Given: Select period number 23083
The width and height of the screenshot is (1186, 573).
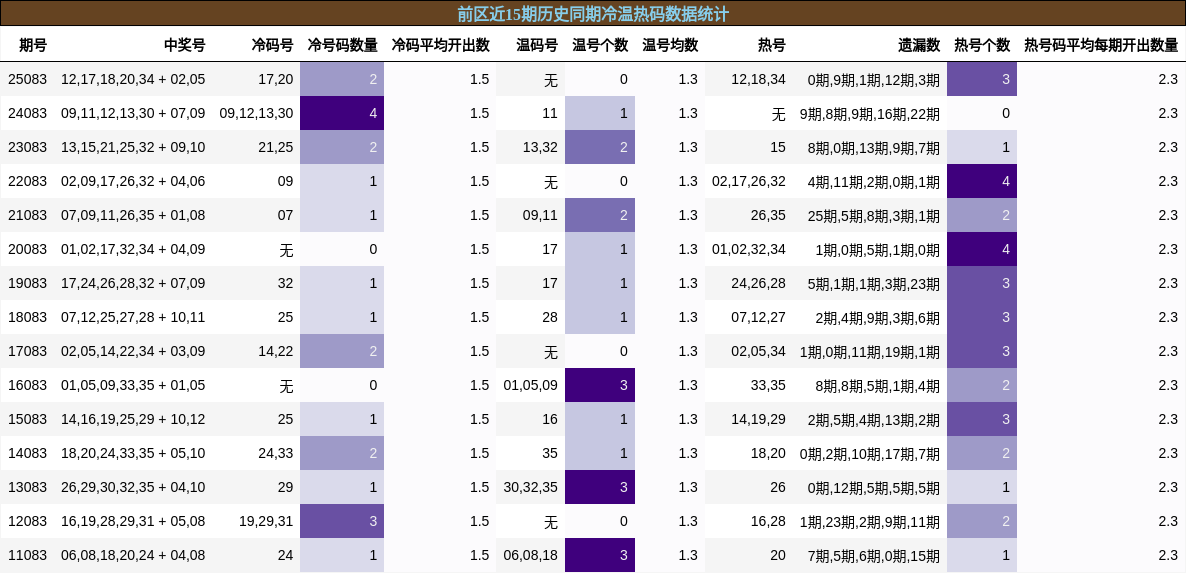Looking at the screenshot, I should (27, 147).
